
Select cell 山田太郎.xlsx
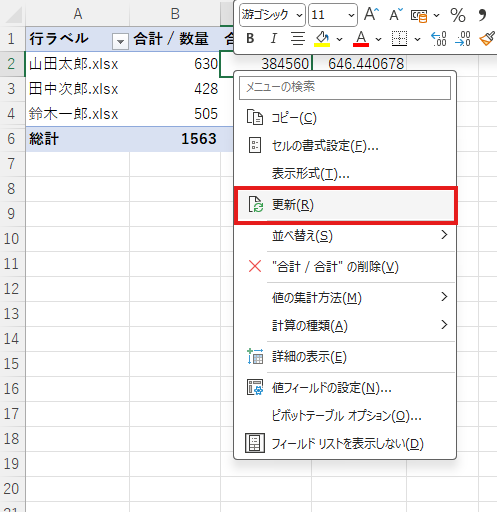[x=77, y=64]
